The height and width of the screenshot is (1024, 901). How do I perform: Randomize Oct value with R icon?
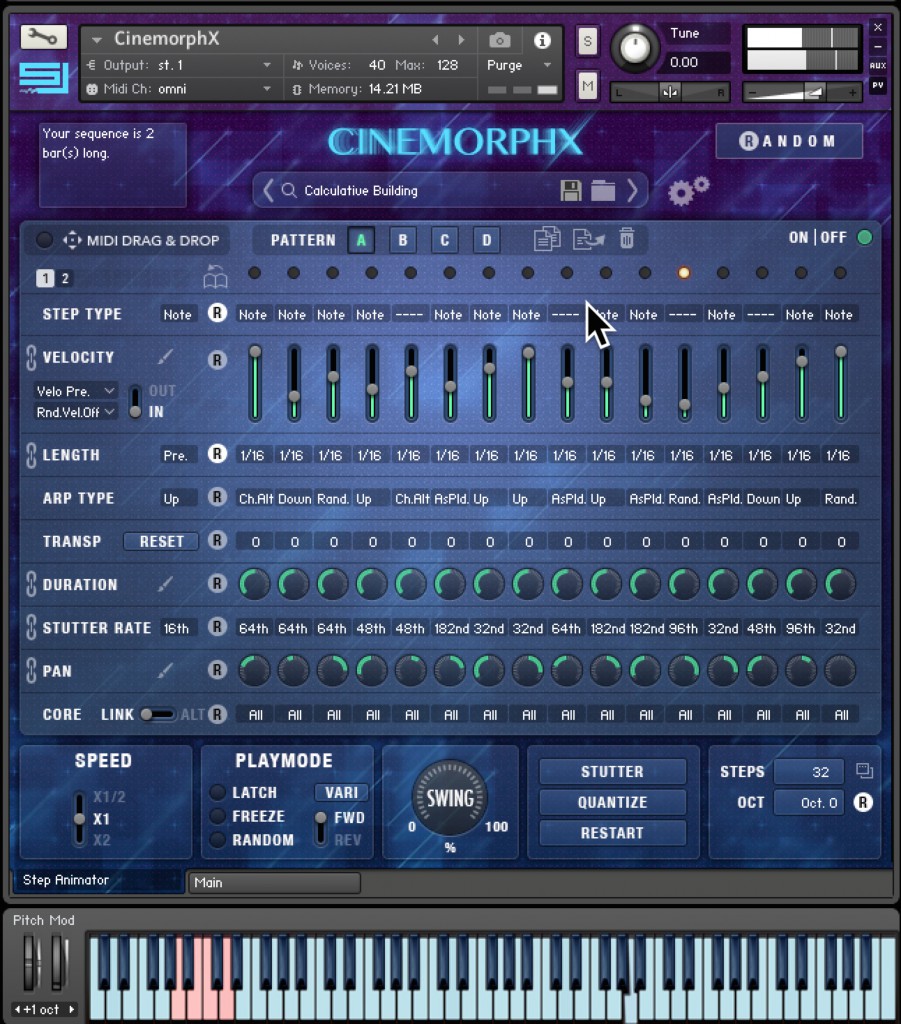click(x=862, y=802)
